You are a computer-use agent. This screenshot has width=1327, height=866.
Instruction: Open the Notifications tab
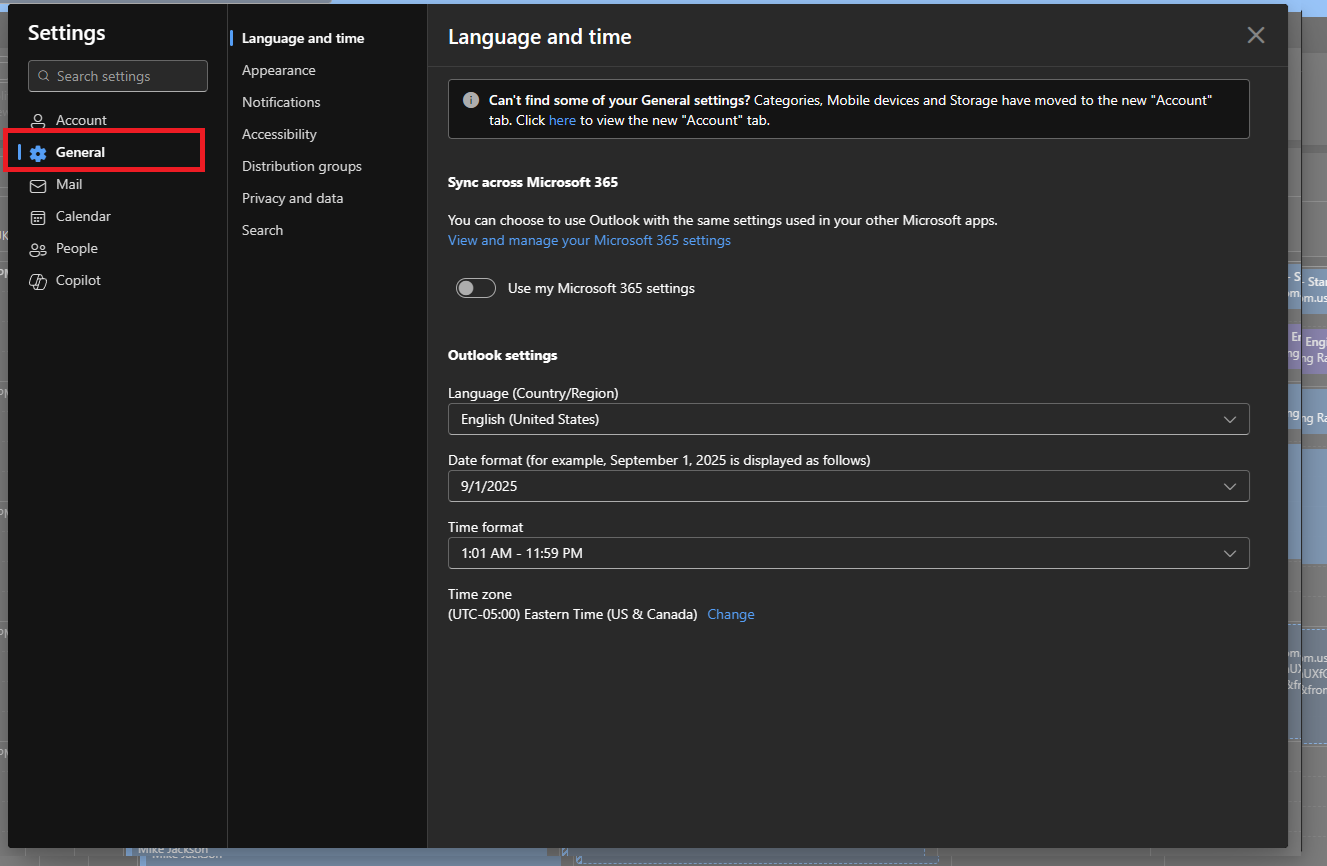coord(281,102)
